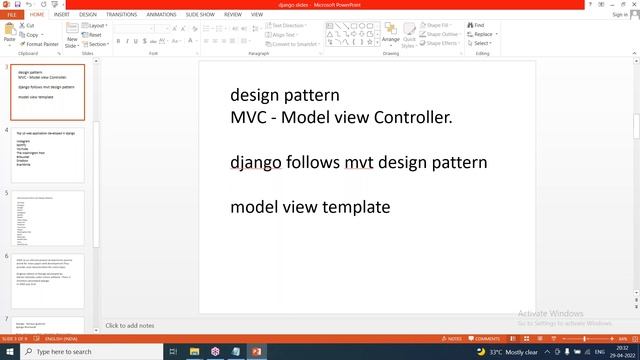Toggle underline formatting
Screen dimensions: 640x360
136,41
